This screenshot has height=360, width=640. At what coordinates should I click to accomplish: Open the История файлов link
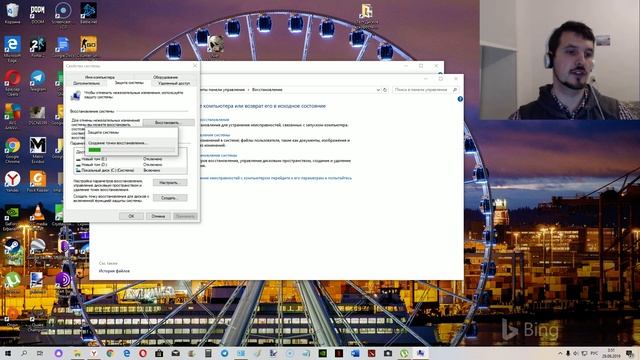tap(114, 271)
